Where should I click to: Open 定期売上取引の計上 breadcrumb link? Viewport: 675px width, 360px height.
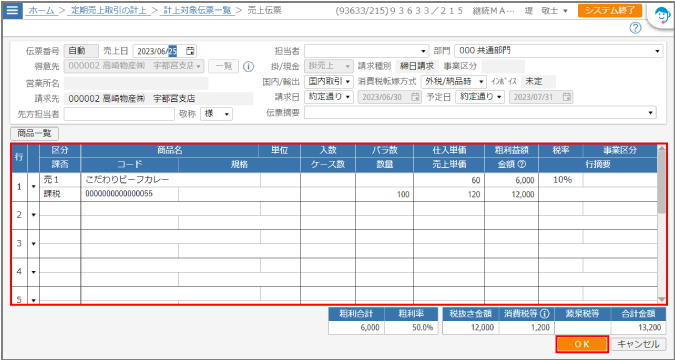pyautogui.click(x=109, y=10)
